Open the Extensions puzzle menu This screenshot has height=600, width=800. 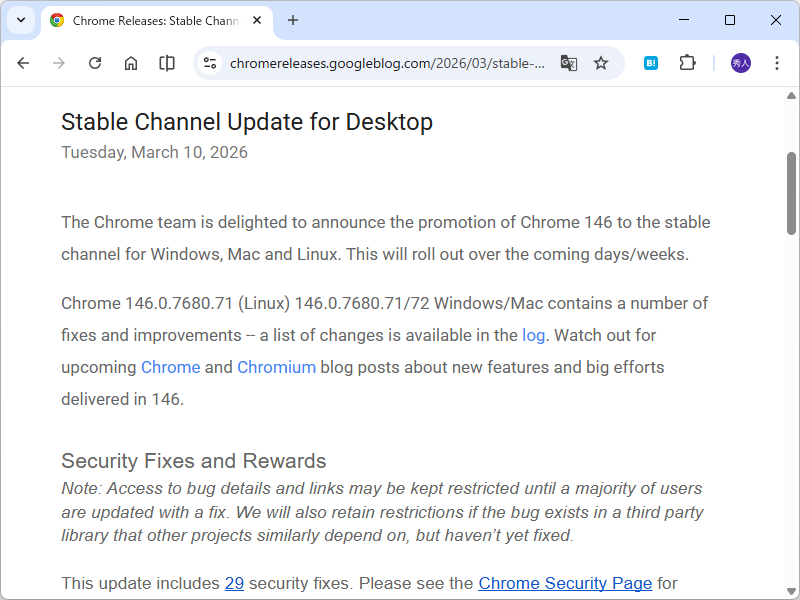(687, 63)
